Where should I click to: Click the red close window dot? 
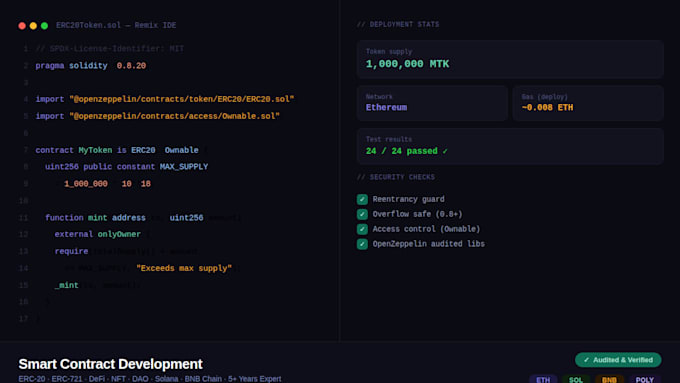click(x=22, y=26)
